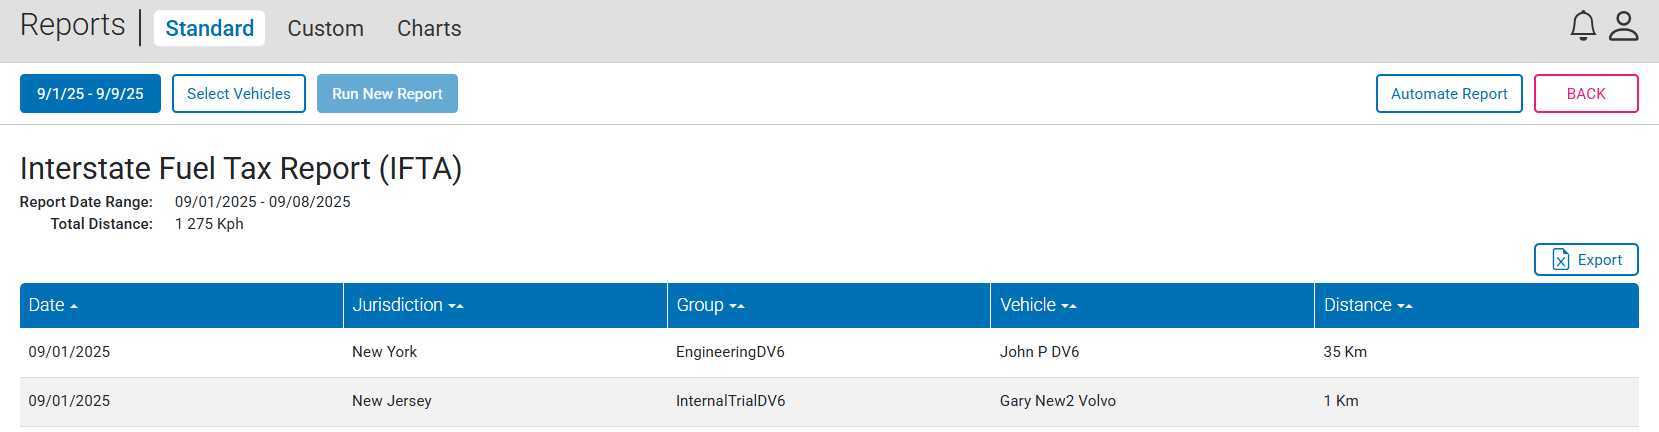The width and height of the screenshot is (1659, 432).
Task: Select the New York 09/01/2025 row
Action: pos(829,352)
